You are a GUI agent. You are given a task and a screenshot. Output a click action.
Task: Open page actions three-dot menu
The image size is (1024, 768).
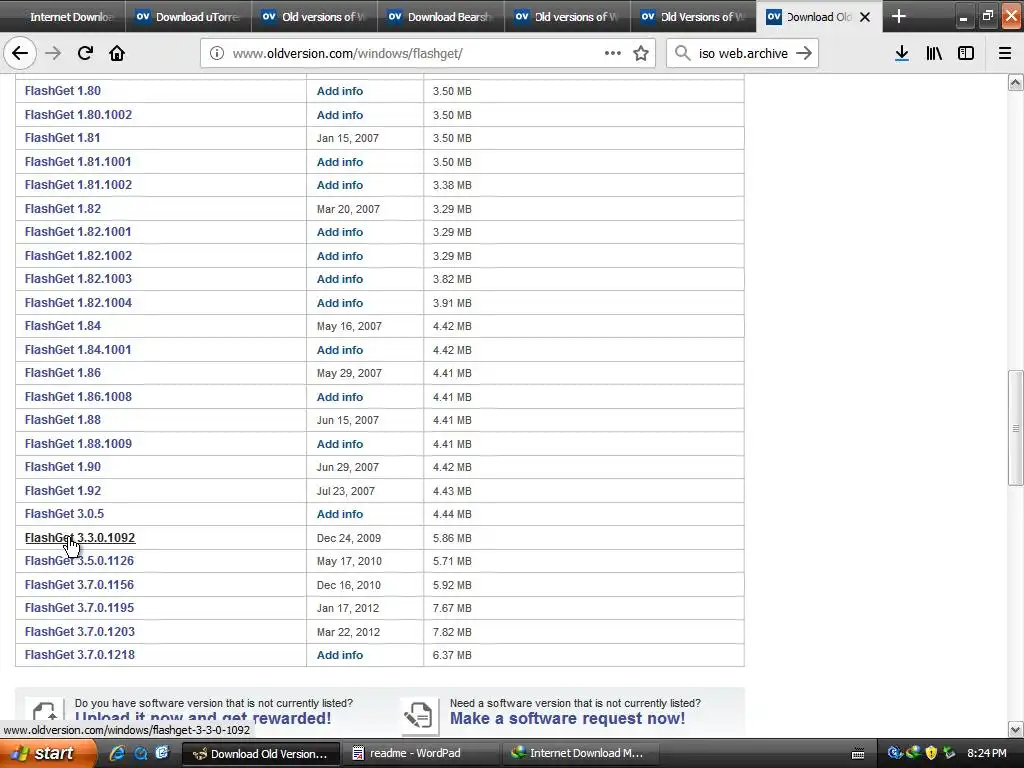point(613,54)
